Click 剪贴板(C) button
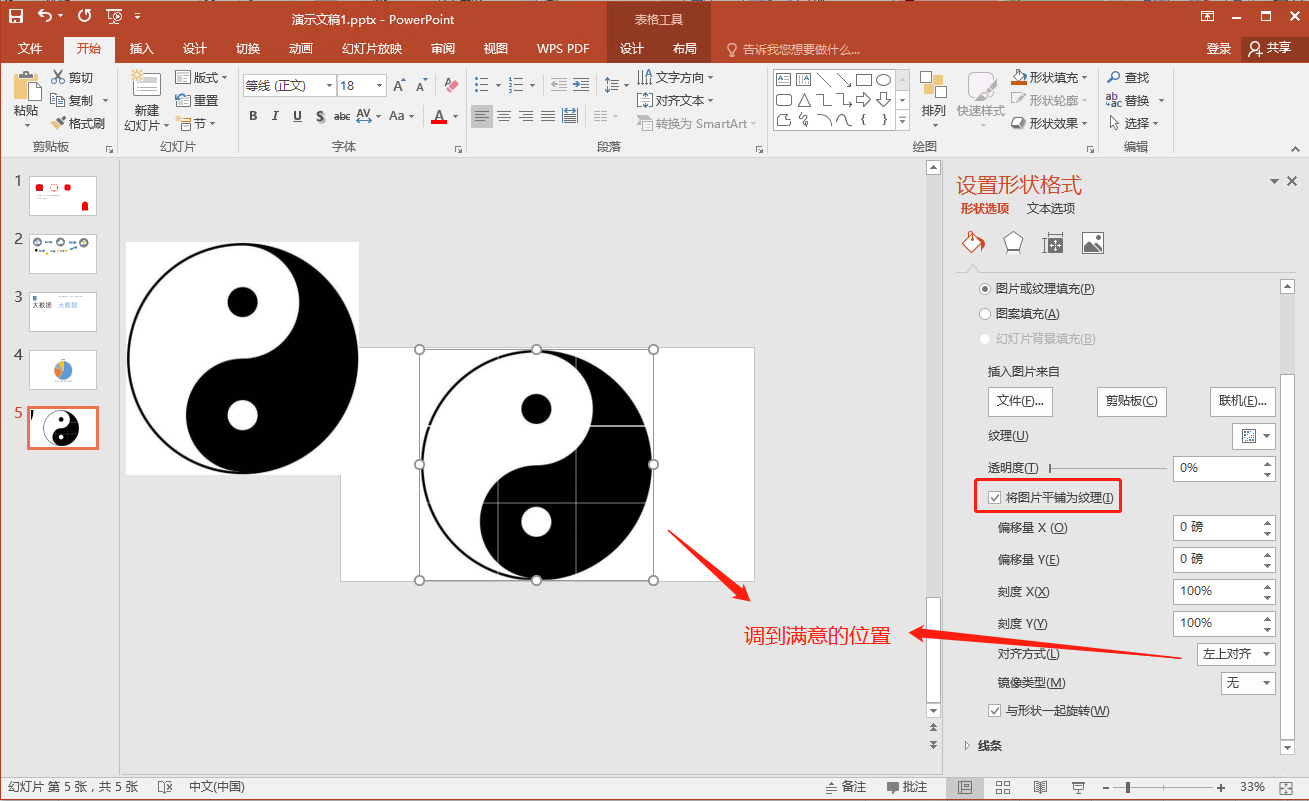 click(x=1131, y=401)
